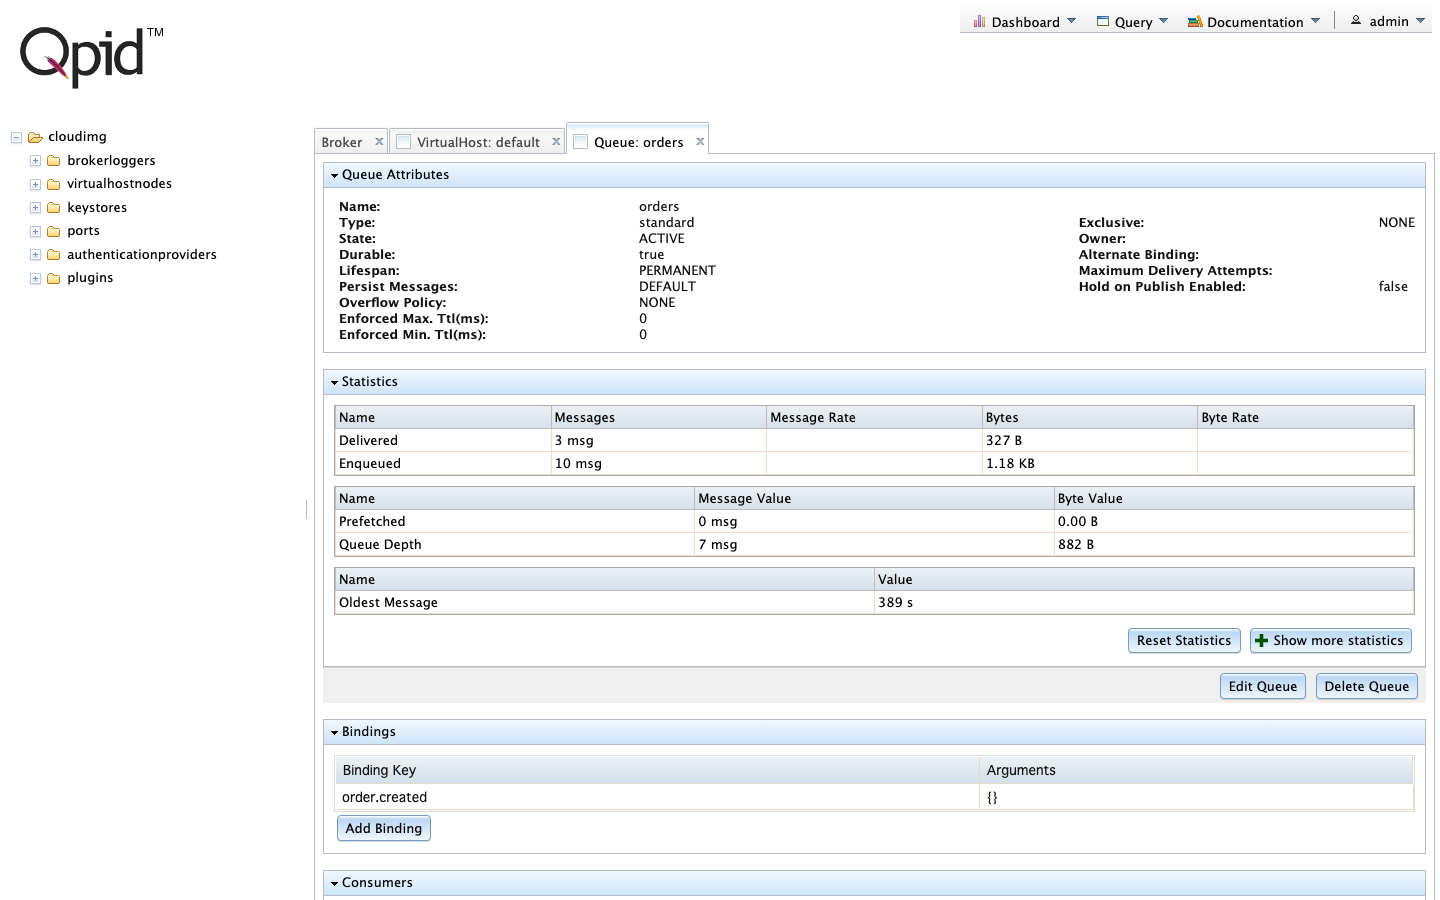The width and height of the screenshot is (1440, 900).
Task: Click the Edit Queue button
Action: point(1262,686)
